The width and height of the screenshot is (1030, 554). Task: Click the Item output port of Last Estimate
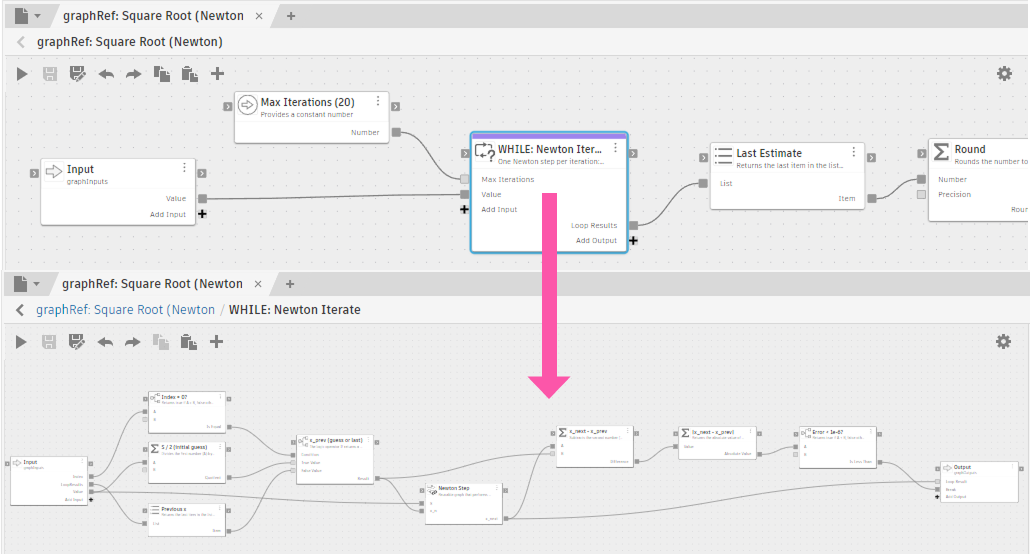872,198
